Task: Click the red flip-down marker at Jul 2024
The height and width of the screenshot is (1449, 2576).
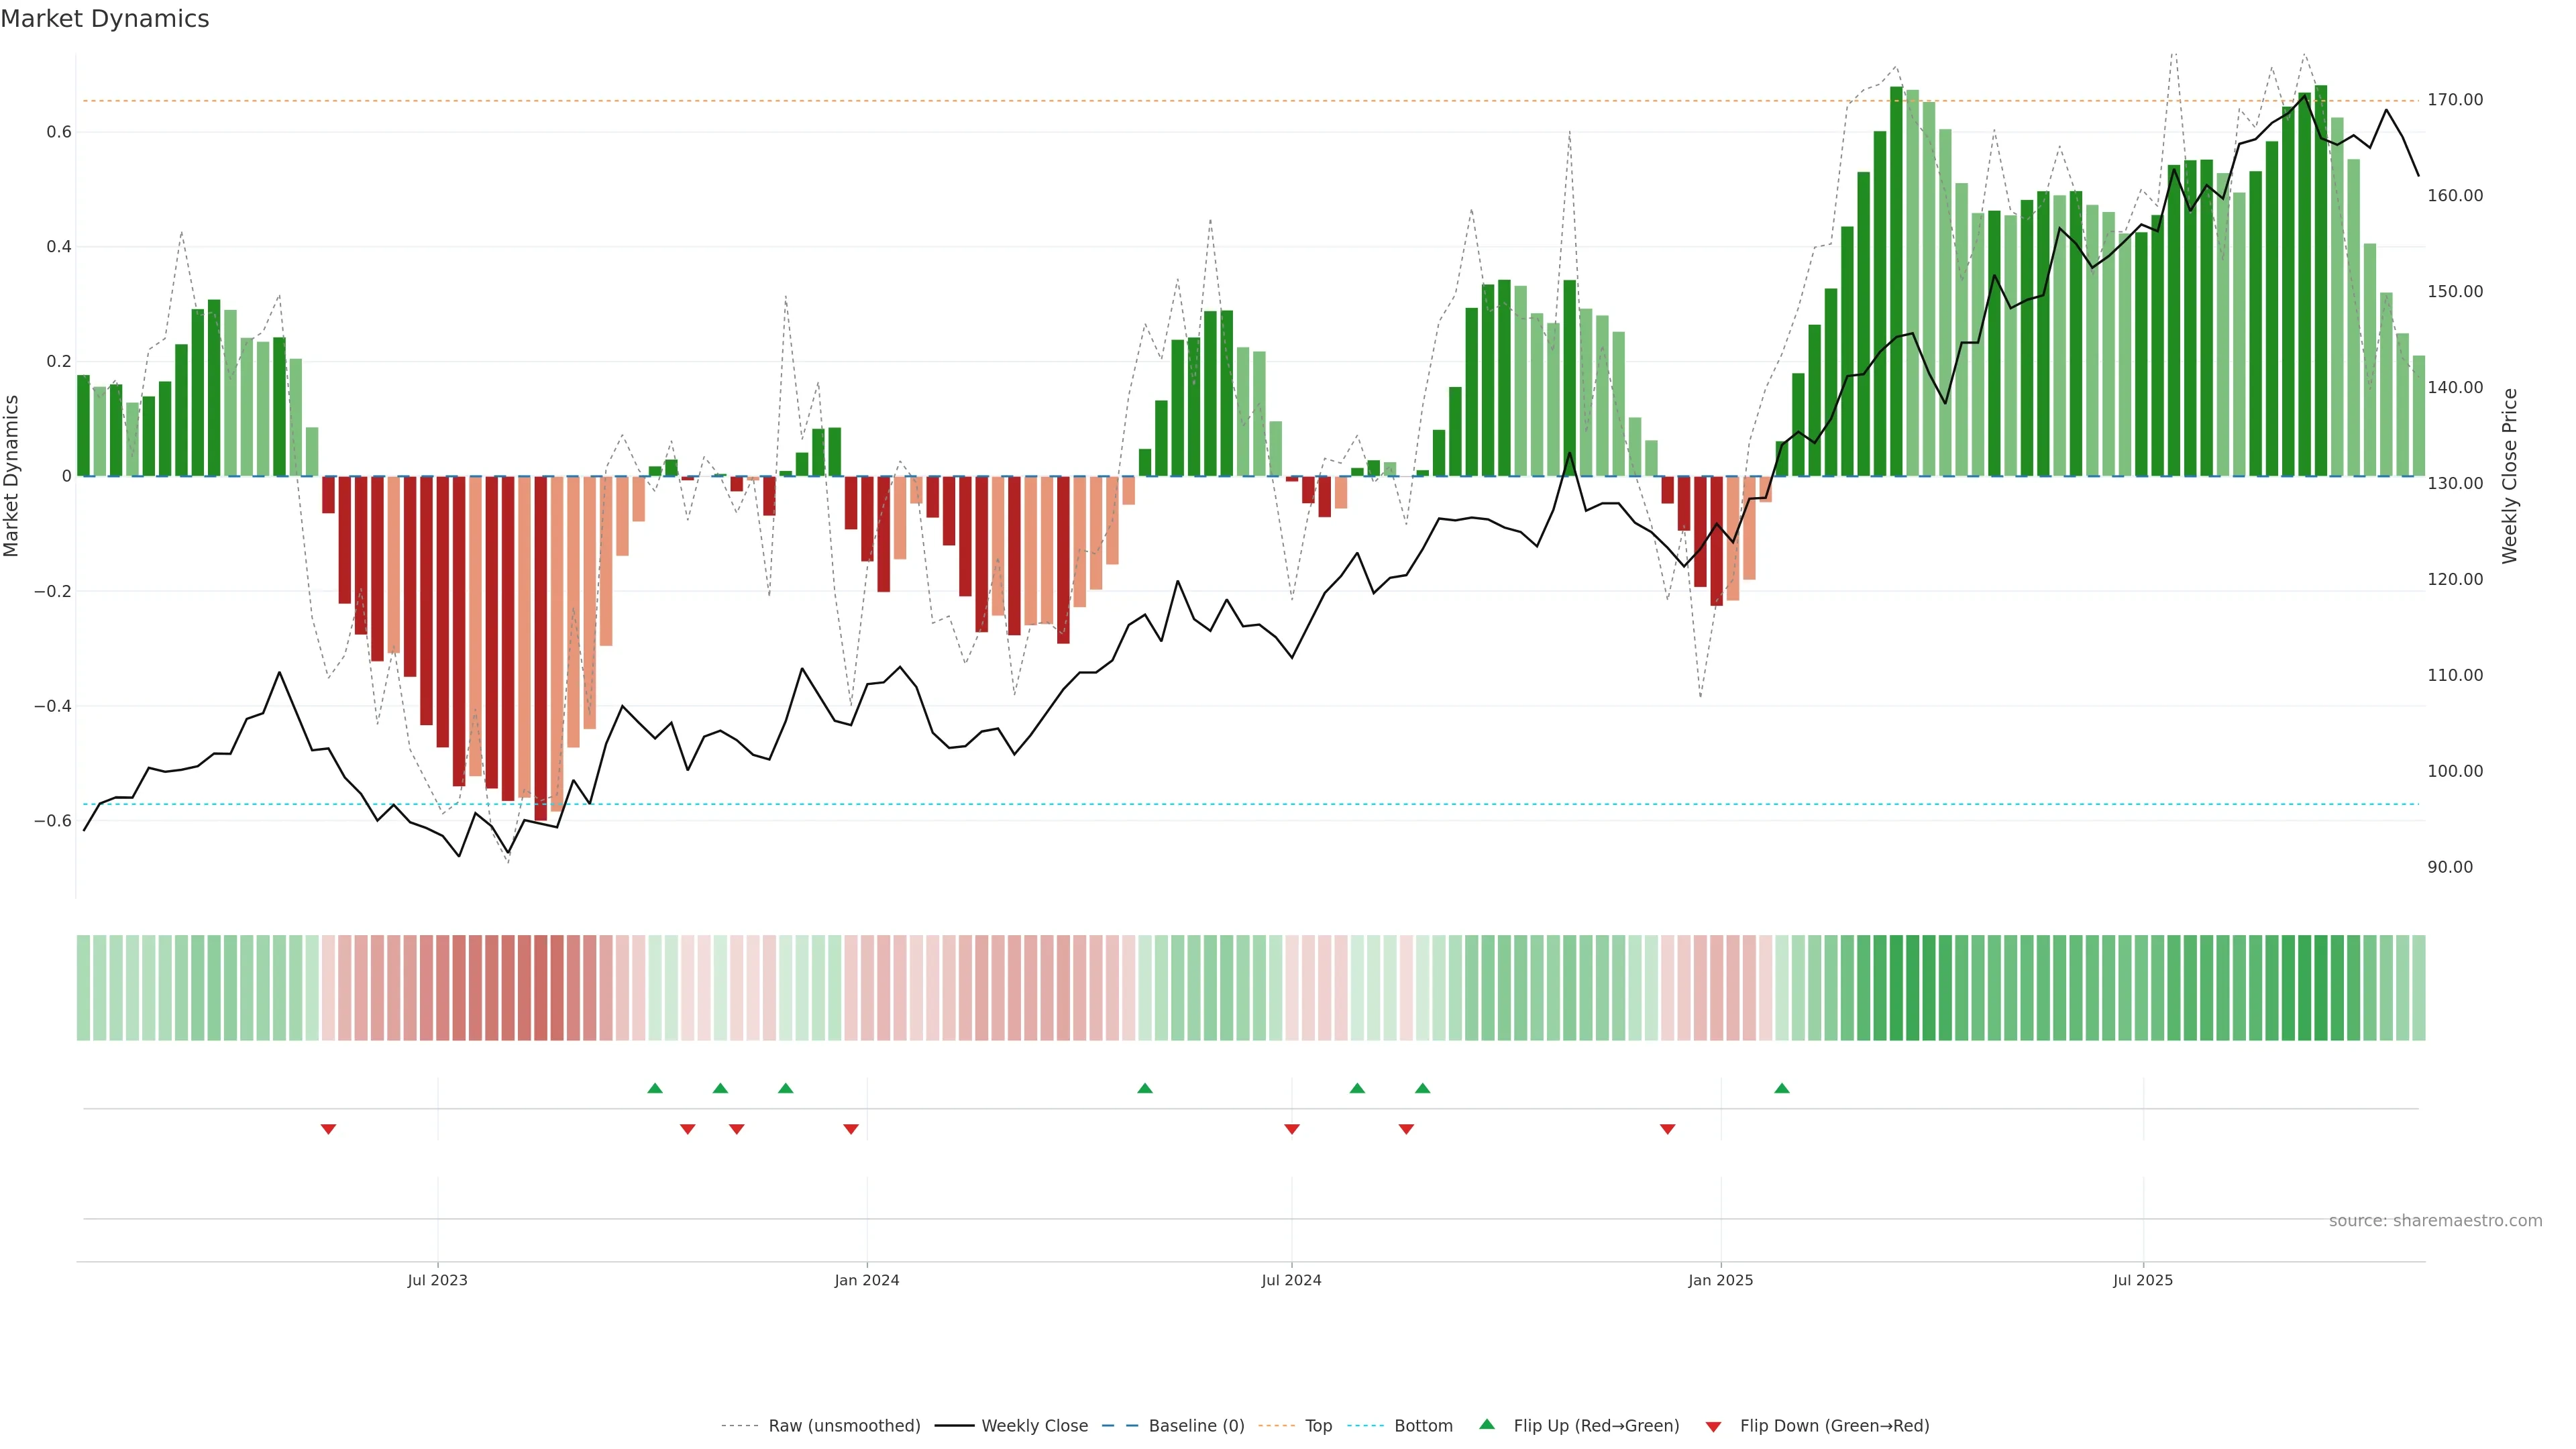Action: coord(1291,1129)
